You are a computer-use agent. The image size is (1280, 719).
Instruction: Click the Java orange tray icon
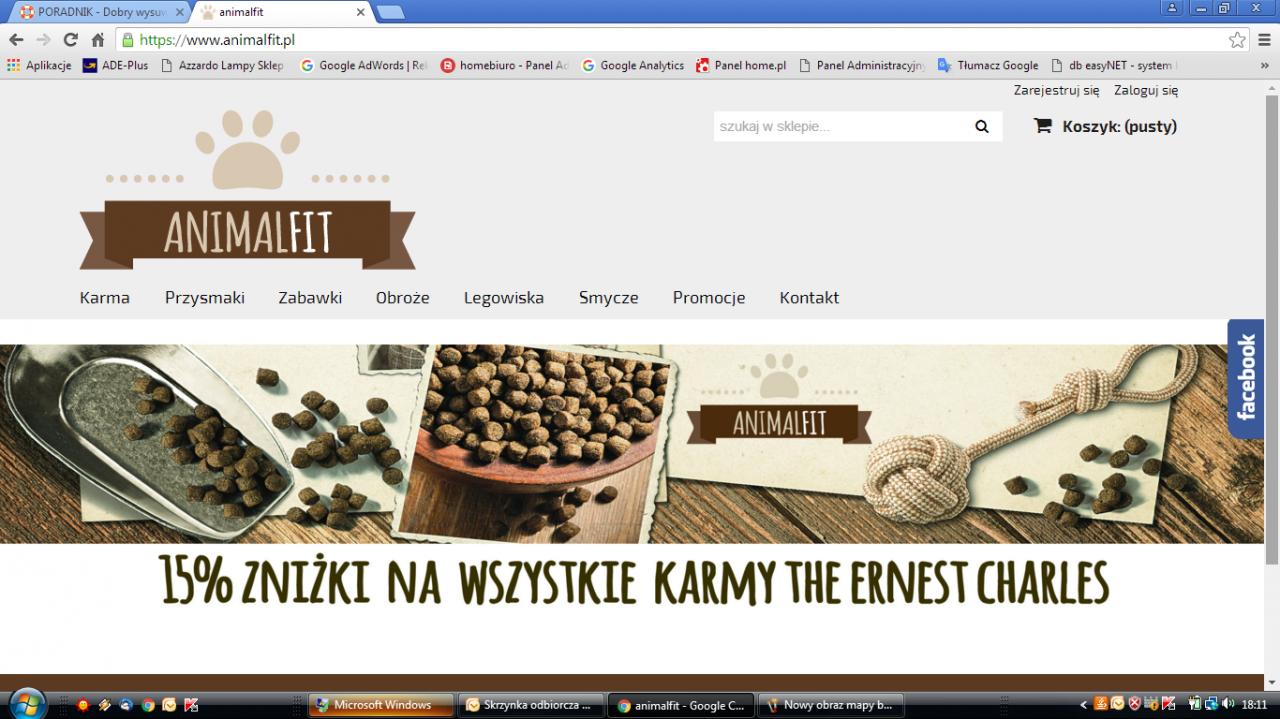pyautogui.click(x=1101, y=704)
